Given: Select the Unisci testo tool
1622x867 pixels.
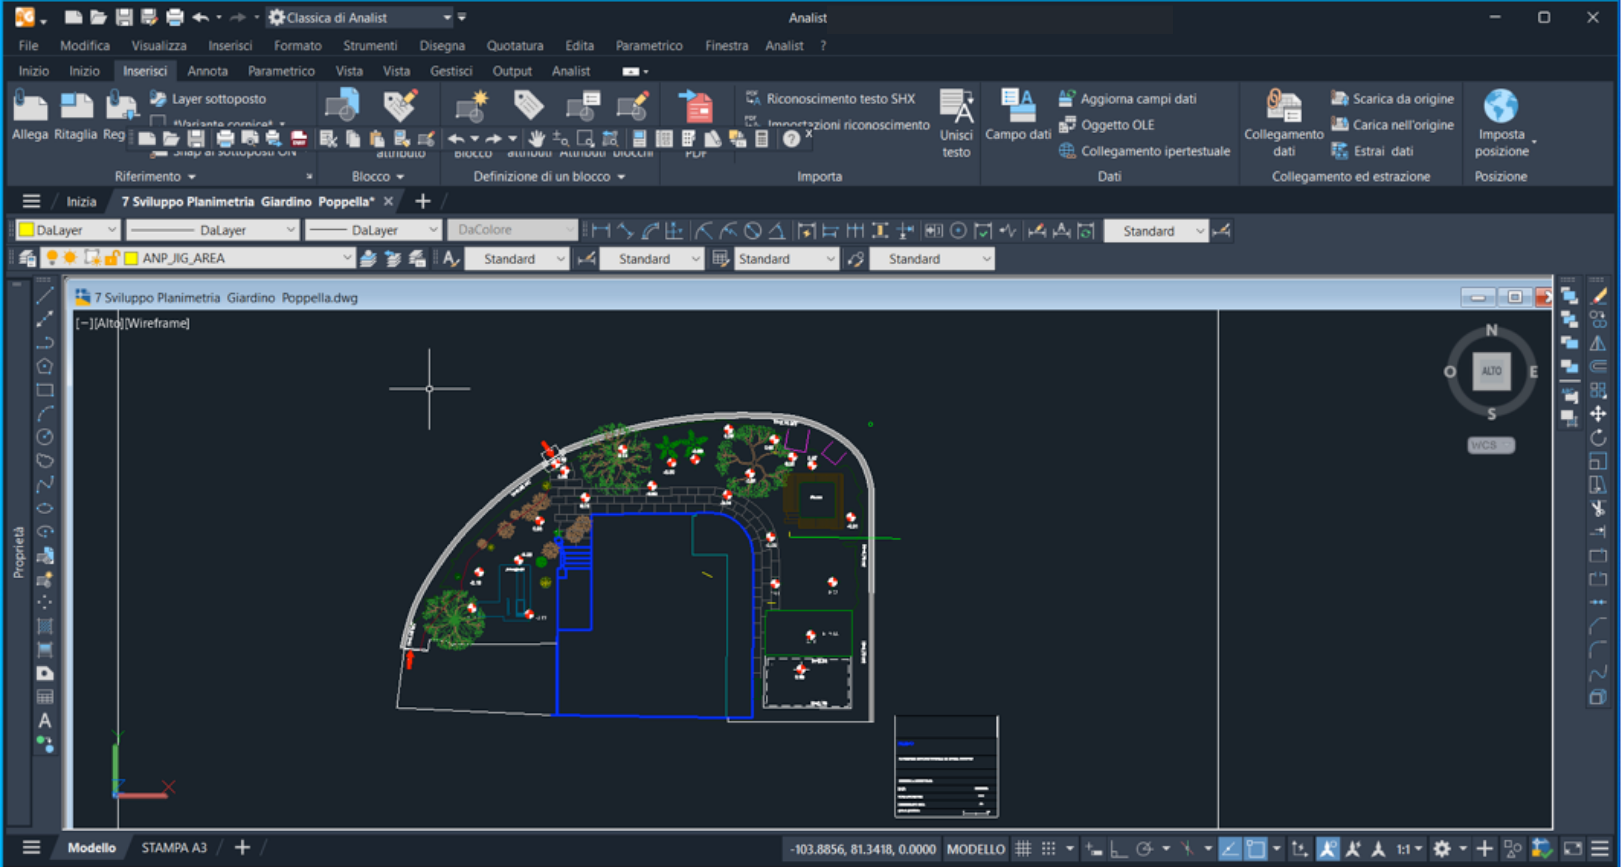Looking at the screenshot, I should [956, 123].
